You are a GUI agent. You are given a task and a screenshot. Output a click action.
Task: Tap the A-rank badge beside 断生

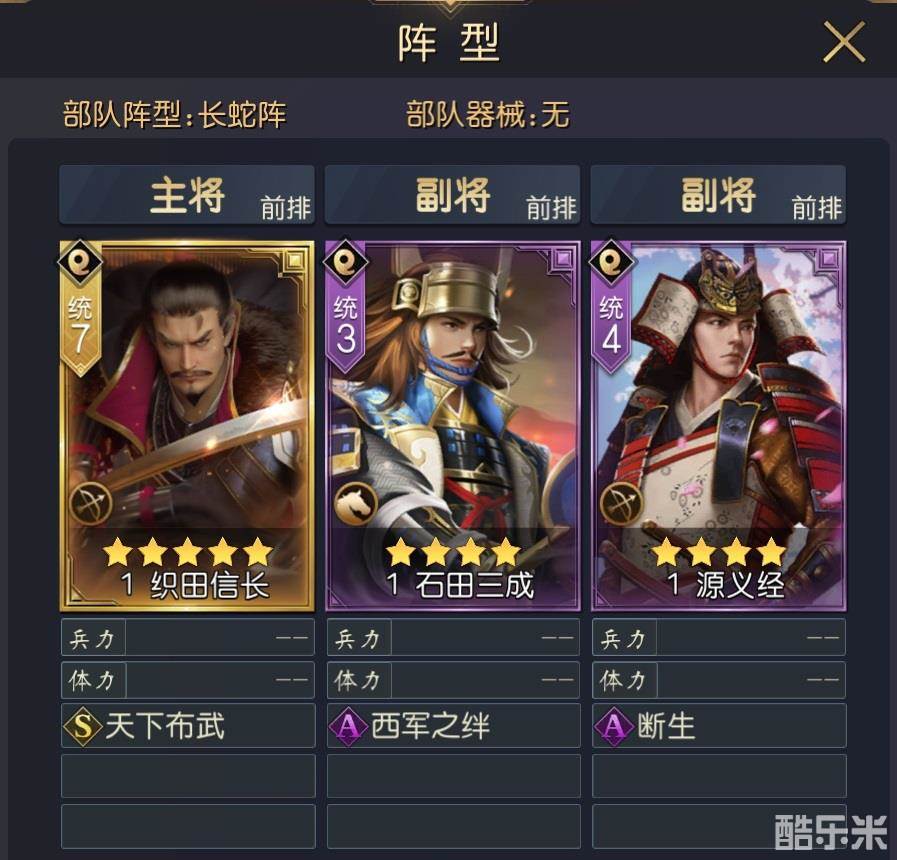(613, 726)
